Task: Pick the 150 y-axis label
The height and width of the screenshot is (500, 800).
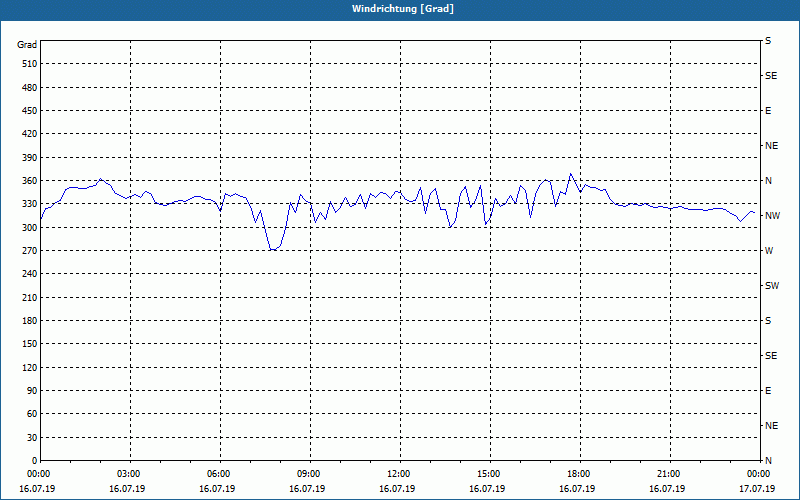Action: [x=30, y=344]
